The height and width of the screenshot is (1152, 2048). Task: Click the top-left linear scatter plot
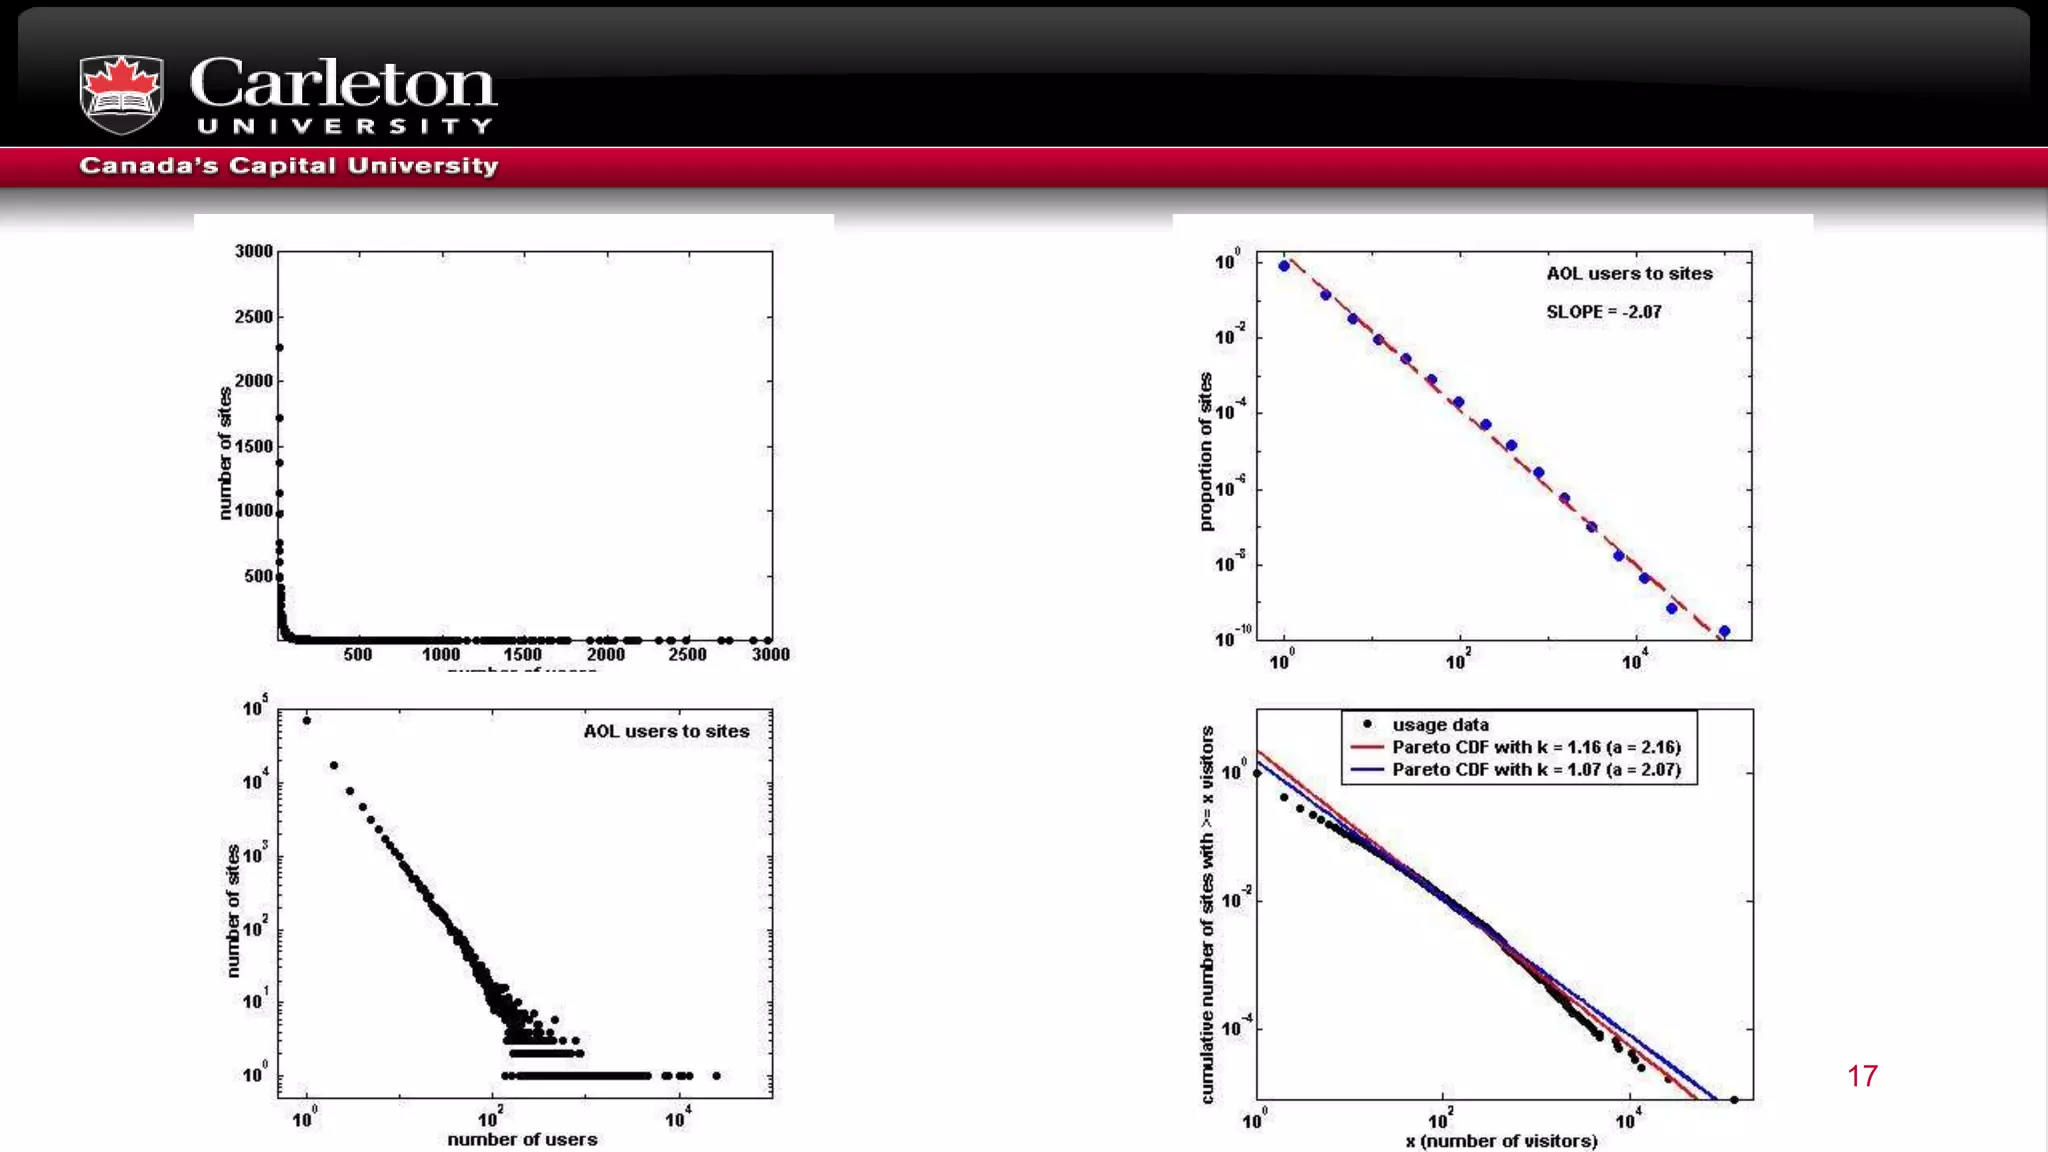525,445
